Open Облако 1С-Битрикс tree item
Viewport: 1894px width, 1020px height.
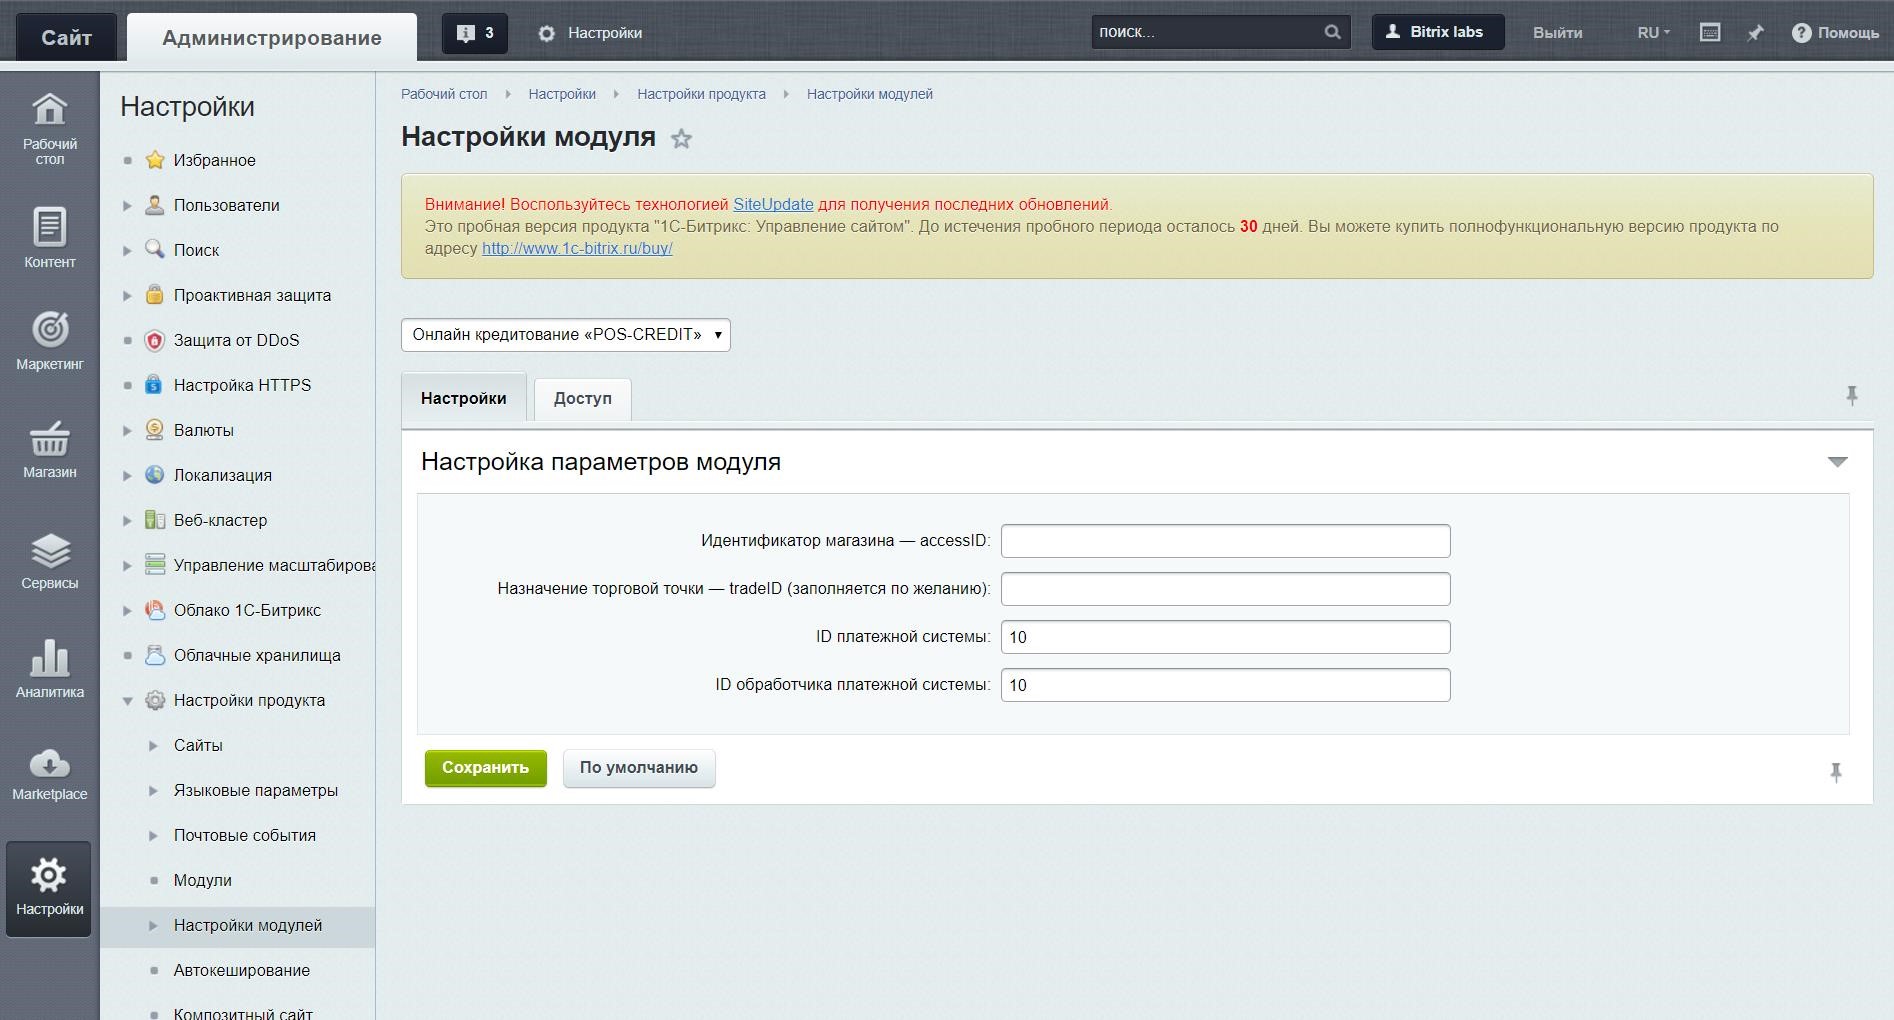click(x=247, y=610)
